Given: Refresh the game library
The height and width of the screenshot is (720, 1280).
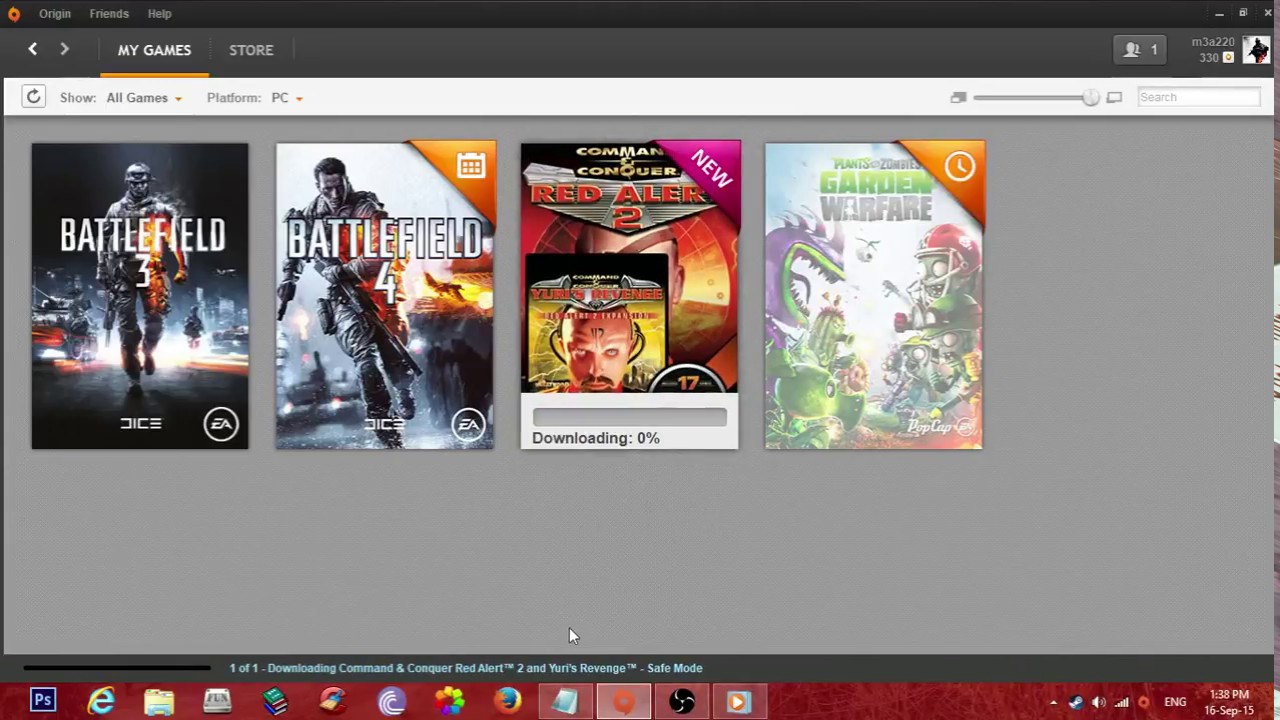Looking at the screenshot, I should pyautogui.click(x=33, y=97).
